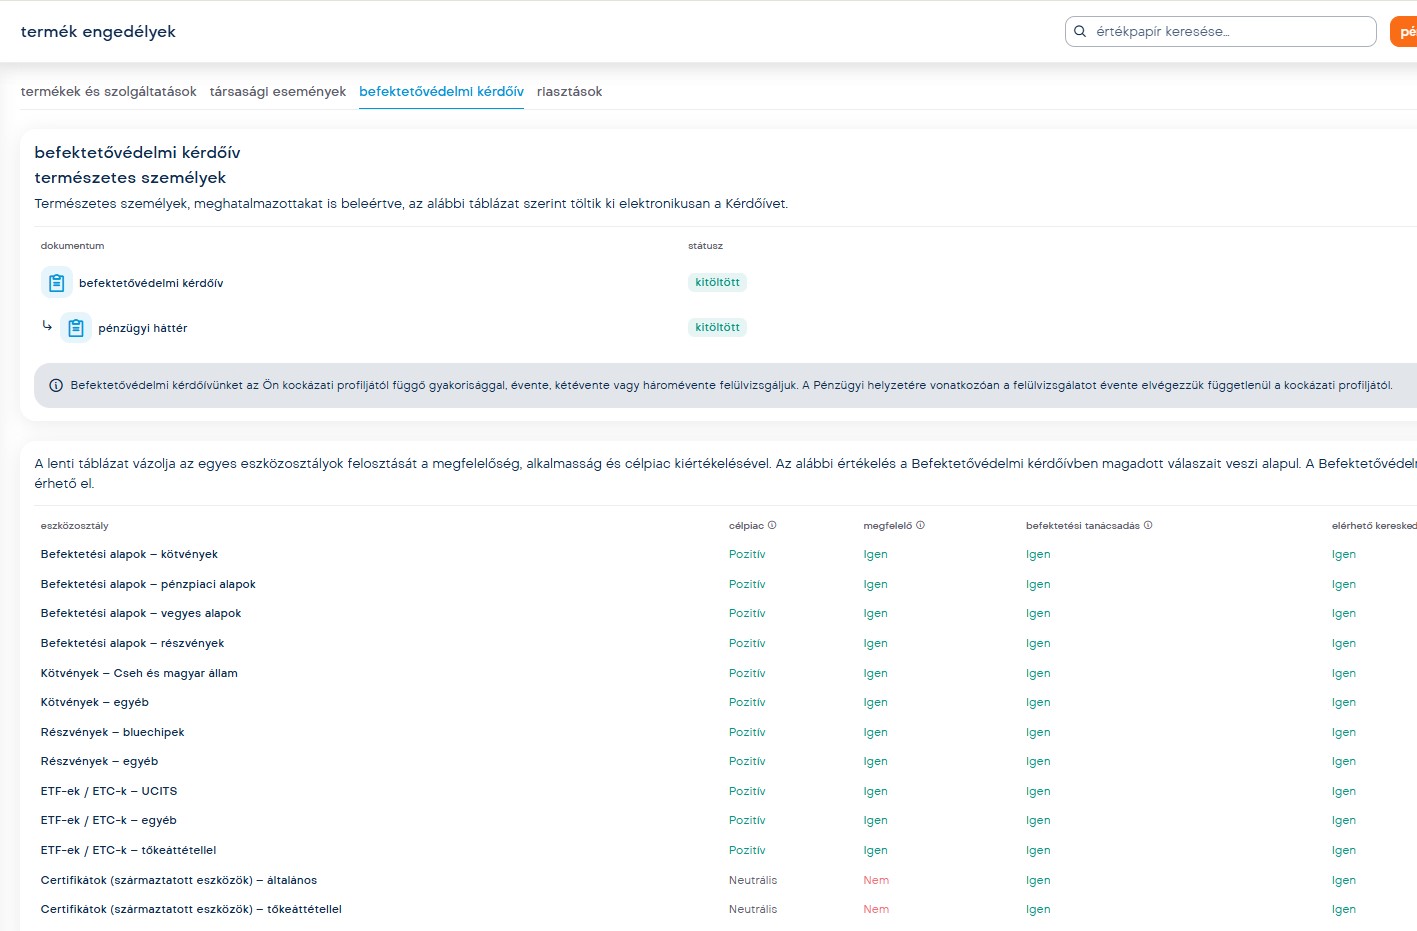Select the befektetővédelmi kérdőív tab

click(441, 92)
